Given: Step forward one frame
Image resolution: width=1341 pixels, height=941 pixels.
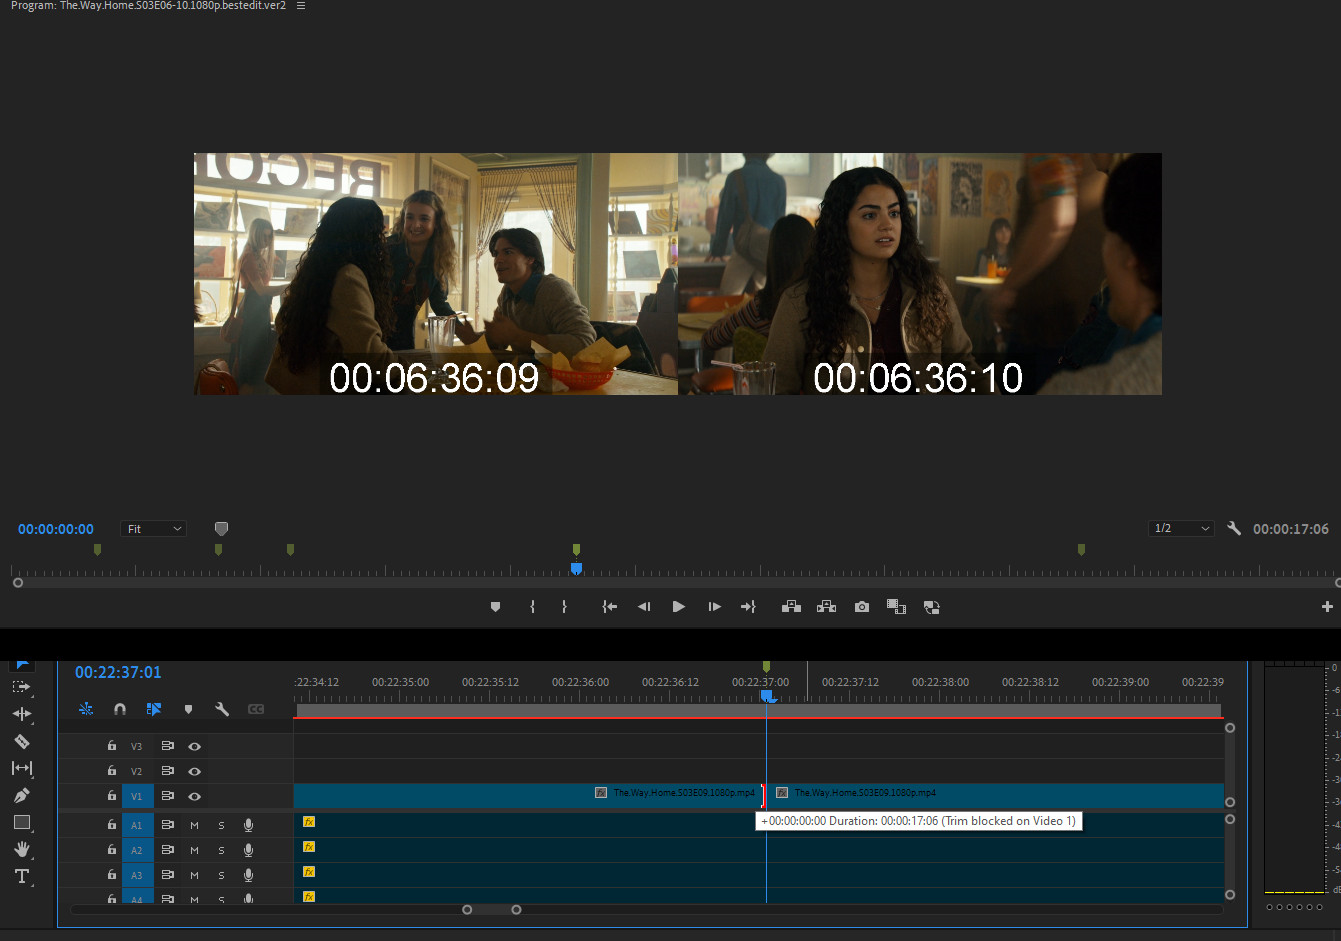Looking at the screenshot, I should coord(714,607).
